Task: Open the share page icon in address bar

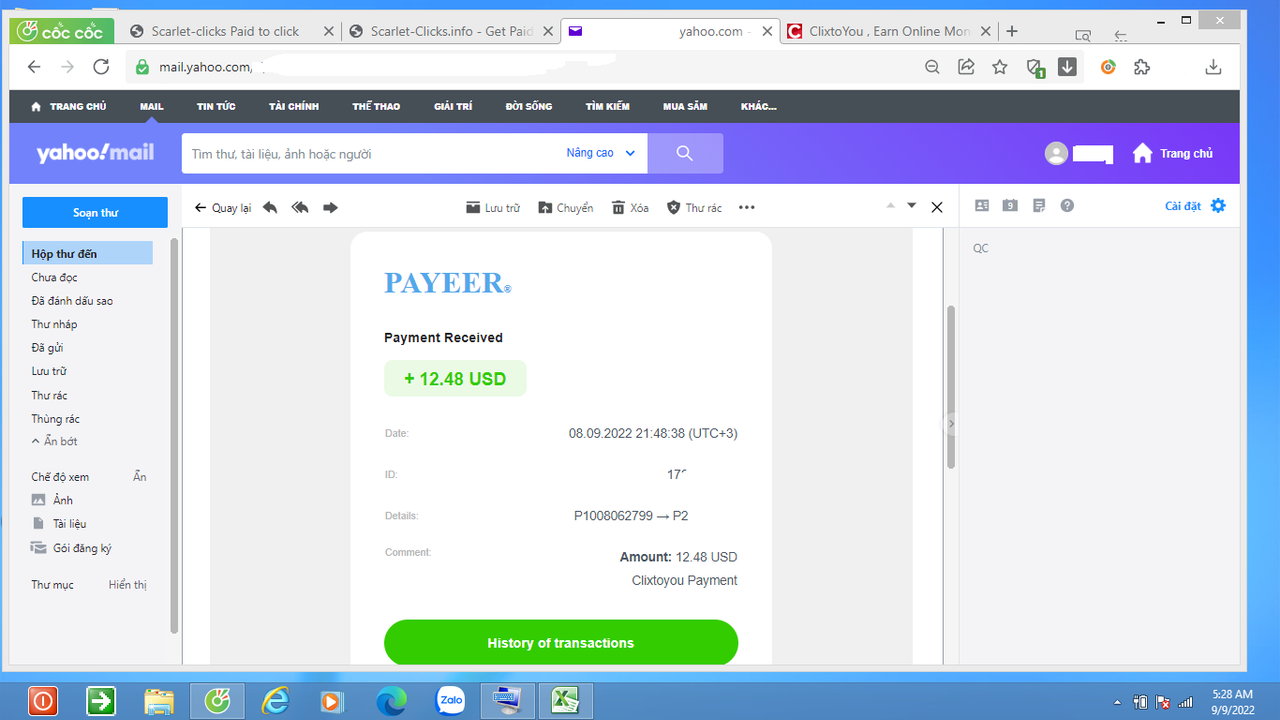Action: [966, 67]
